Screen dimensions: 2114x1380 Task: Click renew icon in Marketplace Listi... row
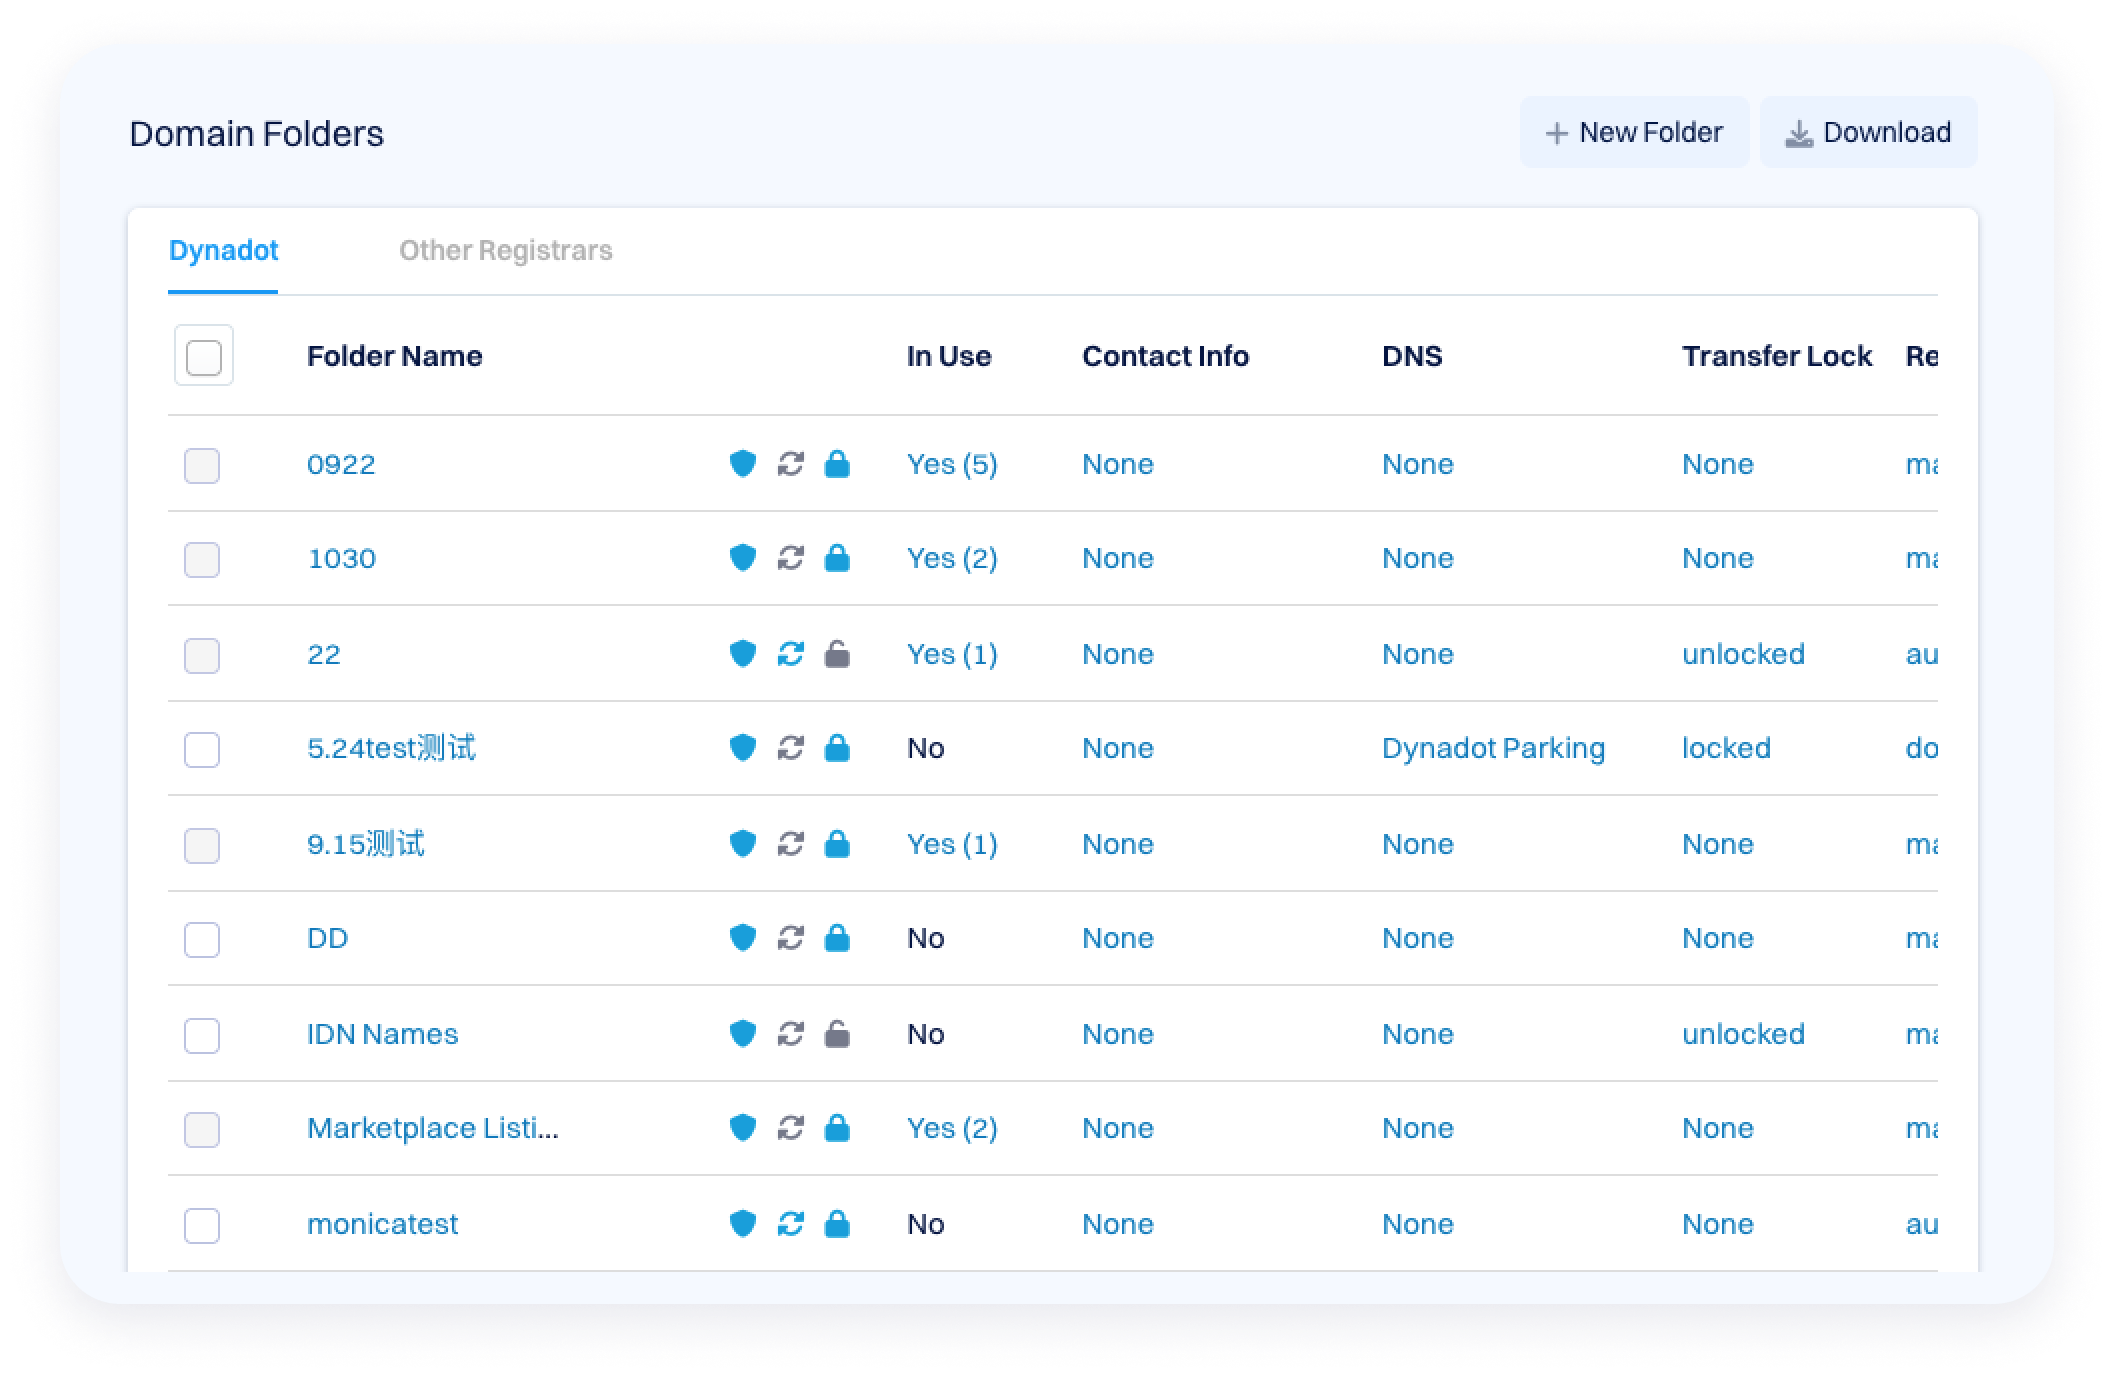(x=790, y=1128)
